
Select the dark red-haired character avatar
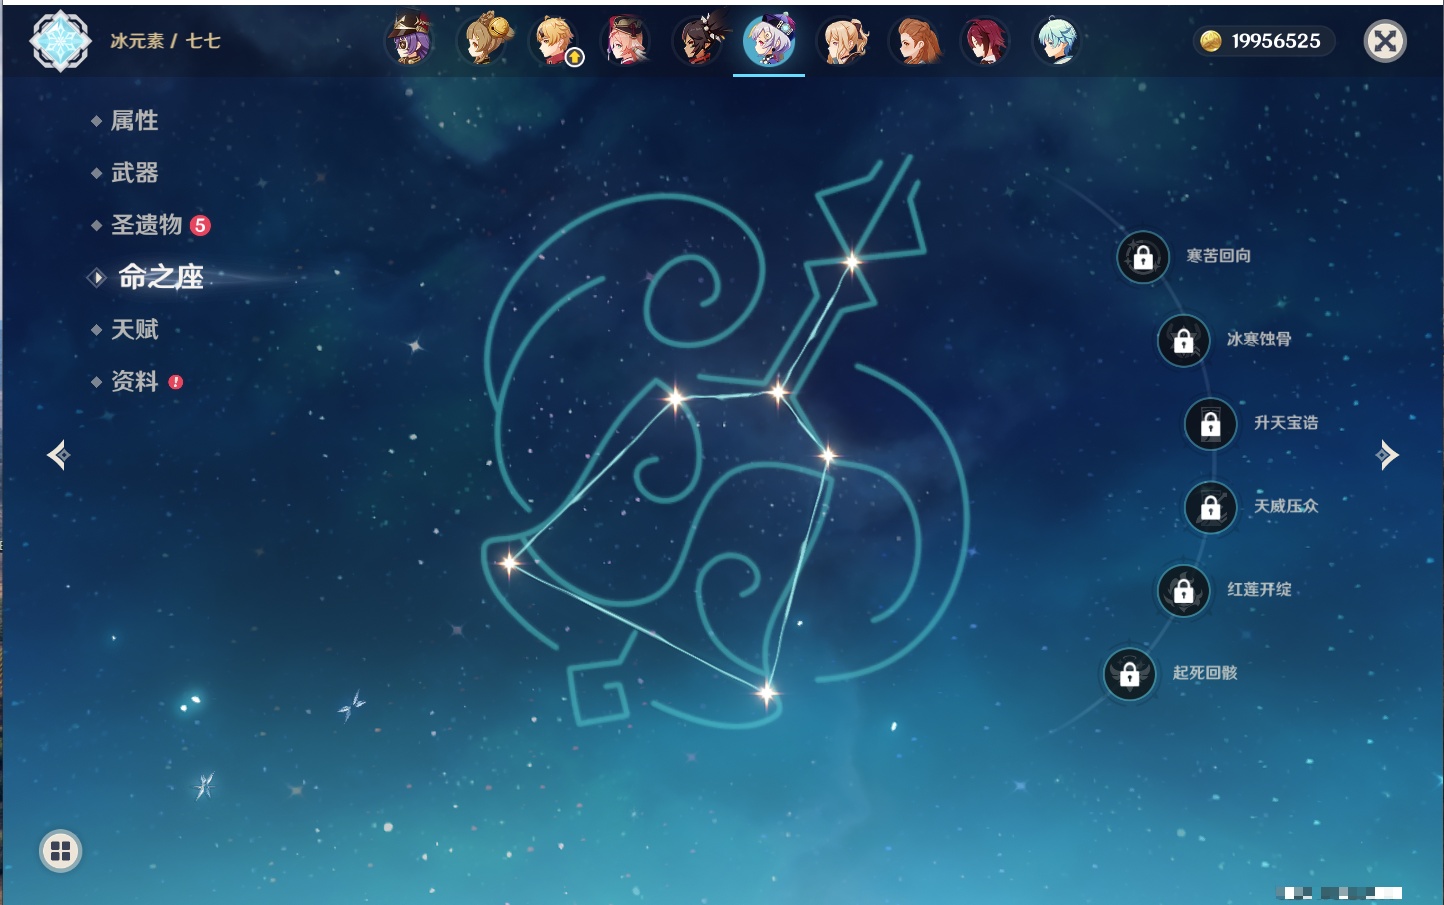click(985, 41)
